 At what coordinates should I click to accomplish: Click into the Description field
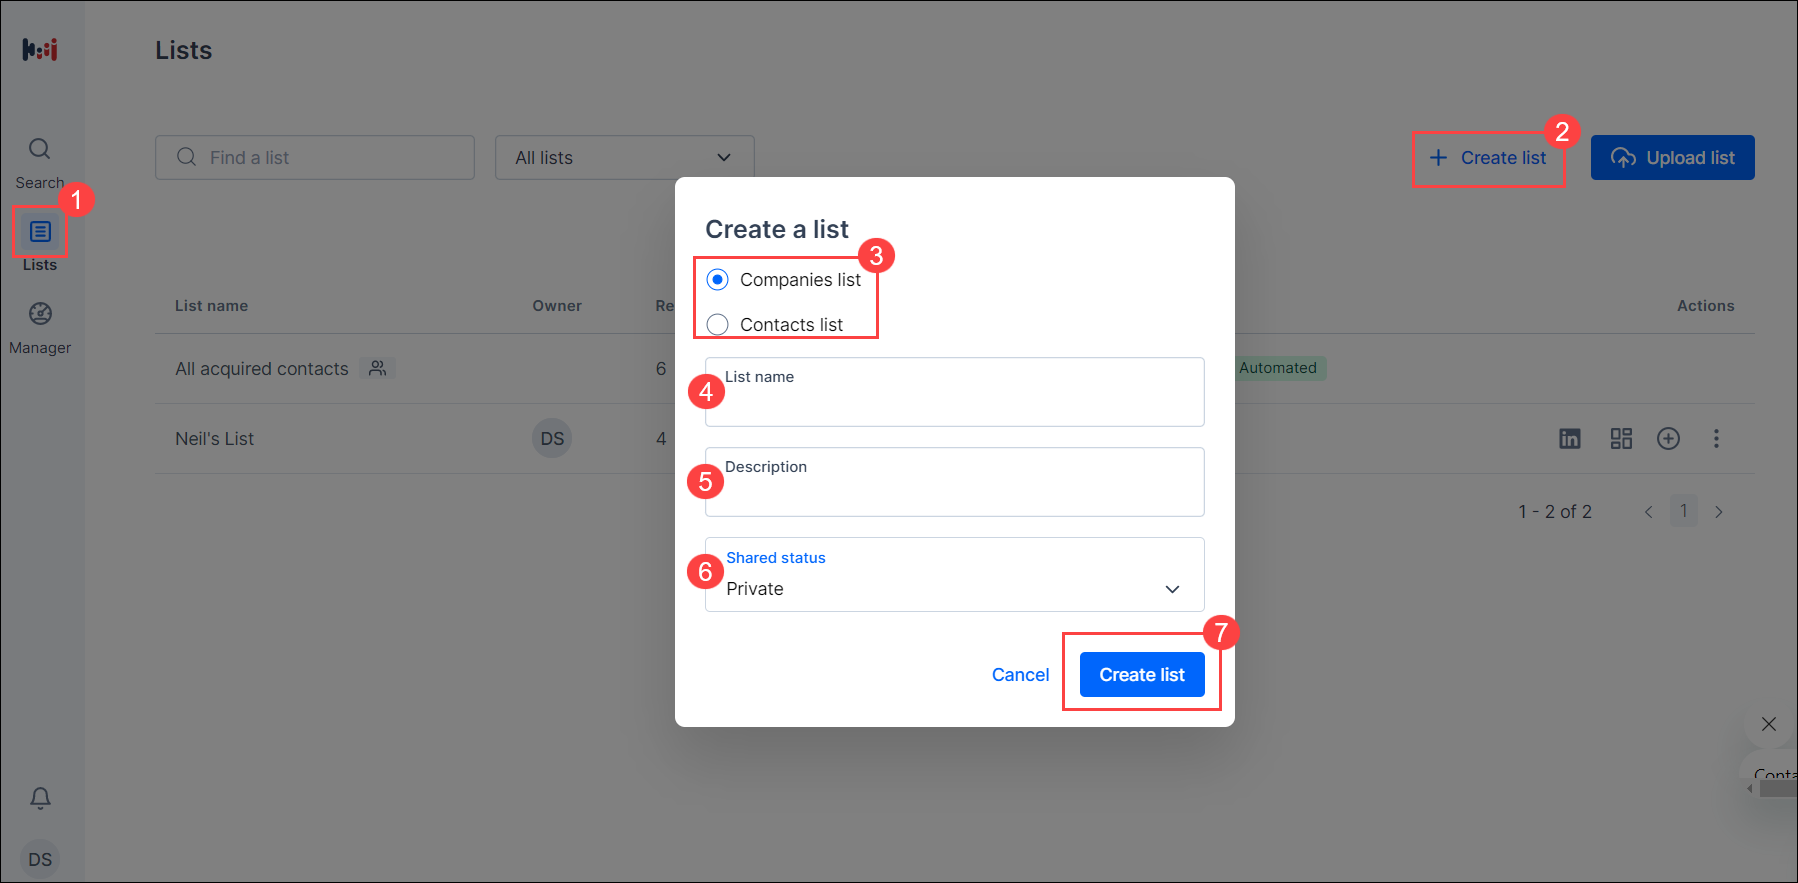tap(955, 482)
